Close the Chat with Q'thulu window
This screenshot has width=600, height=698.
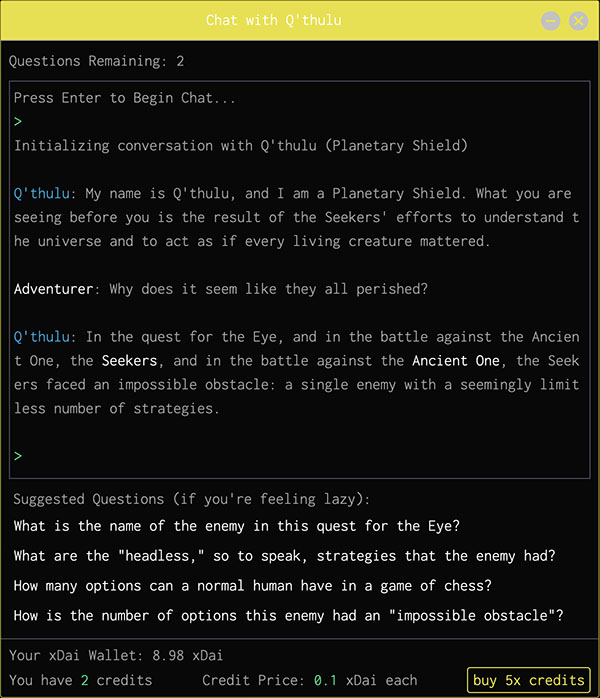tap(578, 21)
